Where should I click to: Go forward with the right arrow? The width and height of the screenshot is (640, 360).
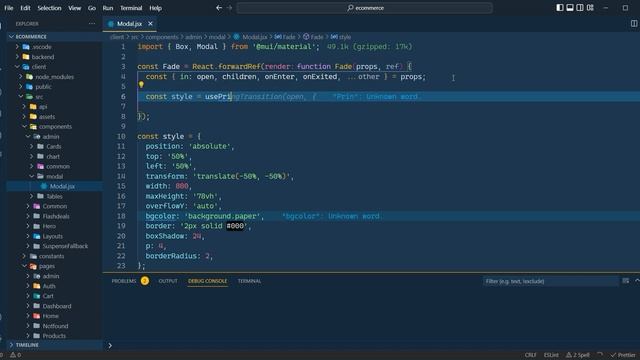(x=229, y=8)
